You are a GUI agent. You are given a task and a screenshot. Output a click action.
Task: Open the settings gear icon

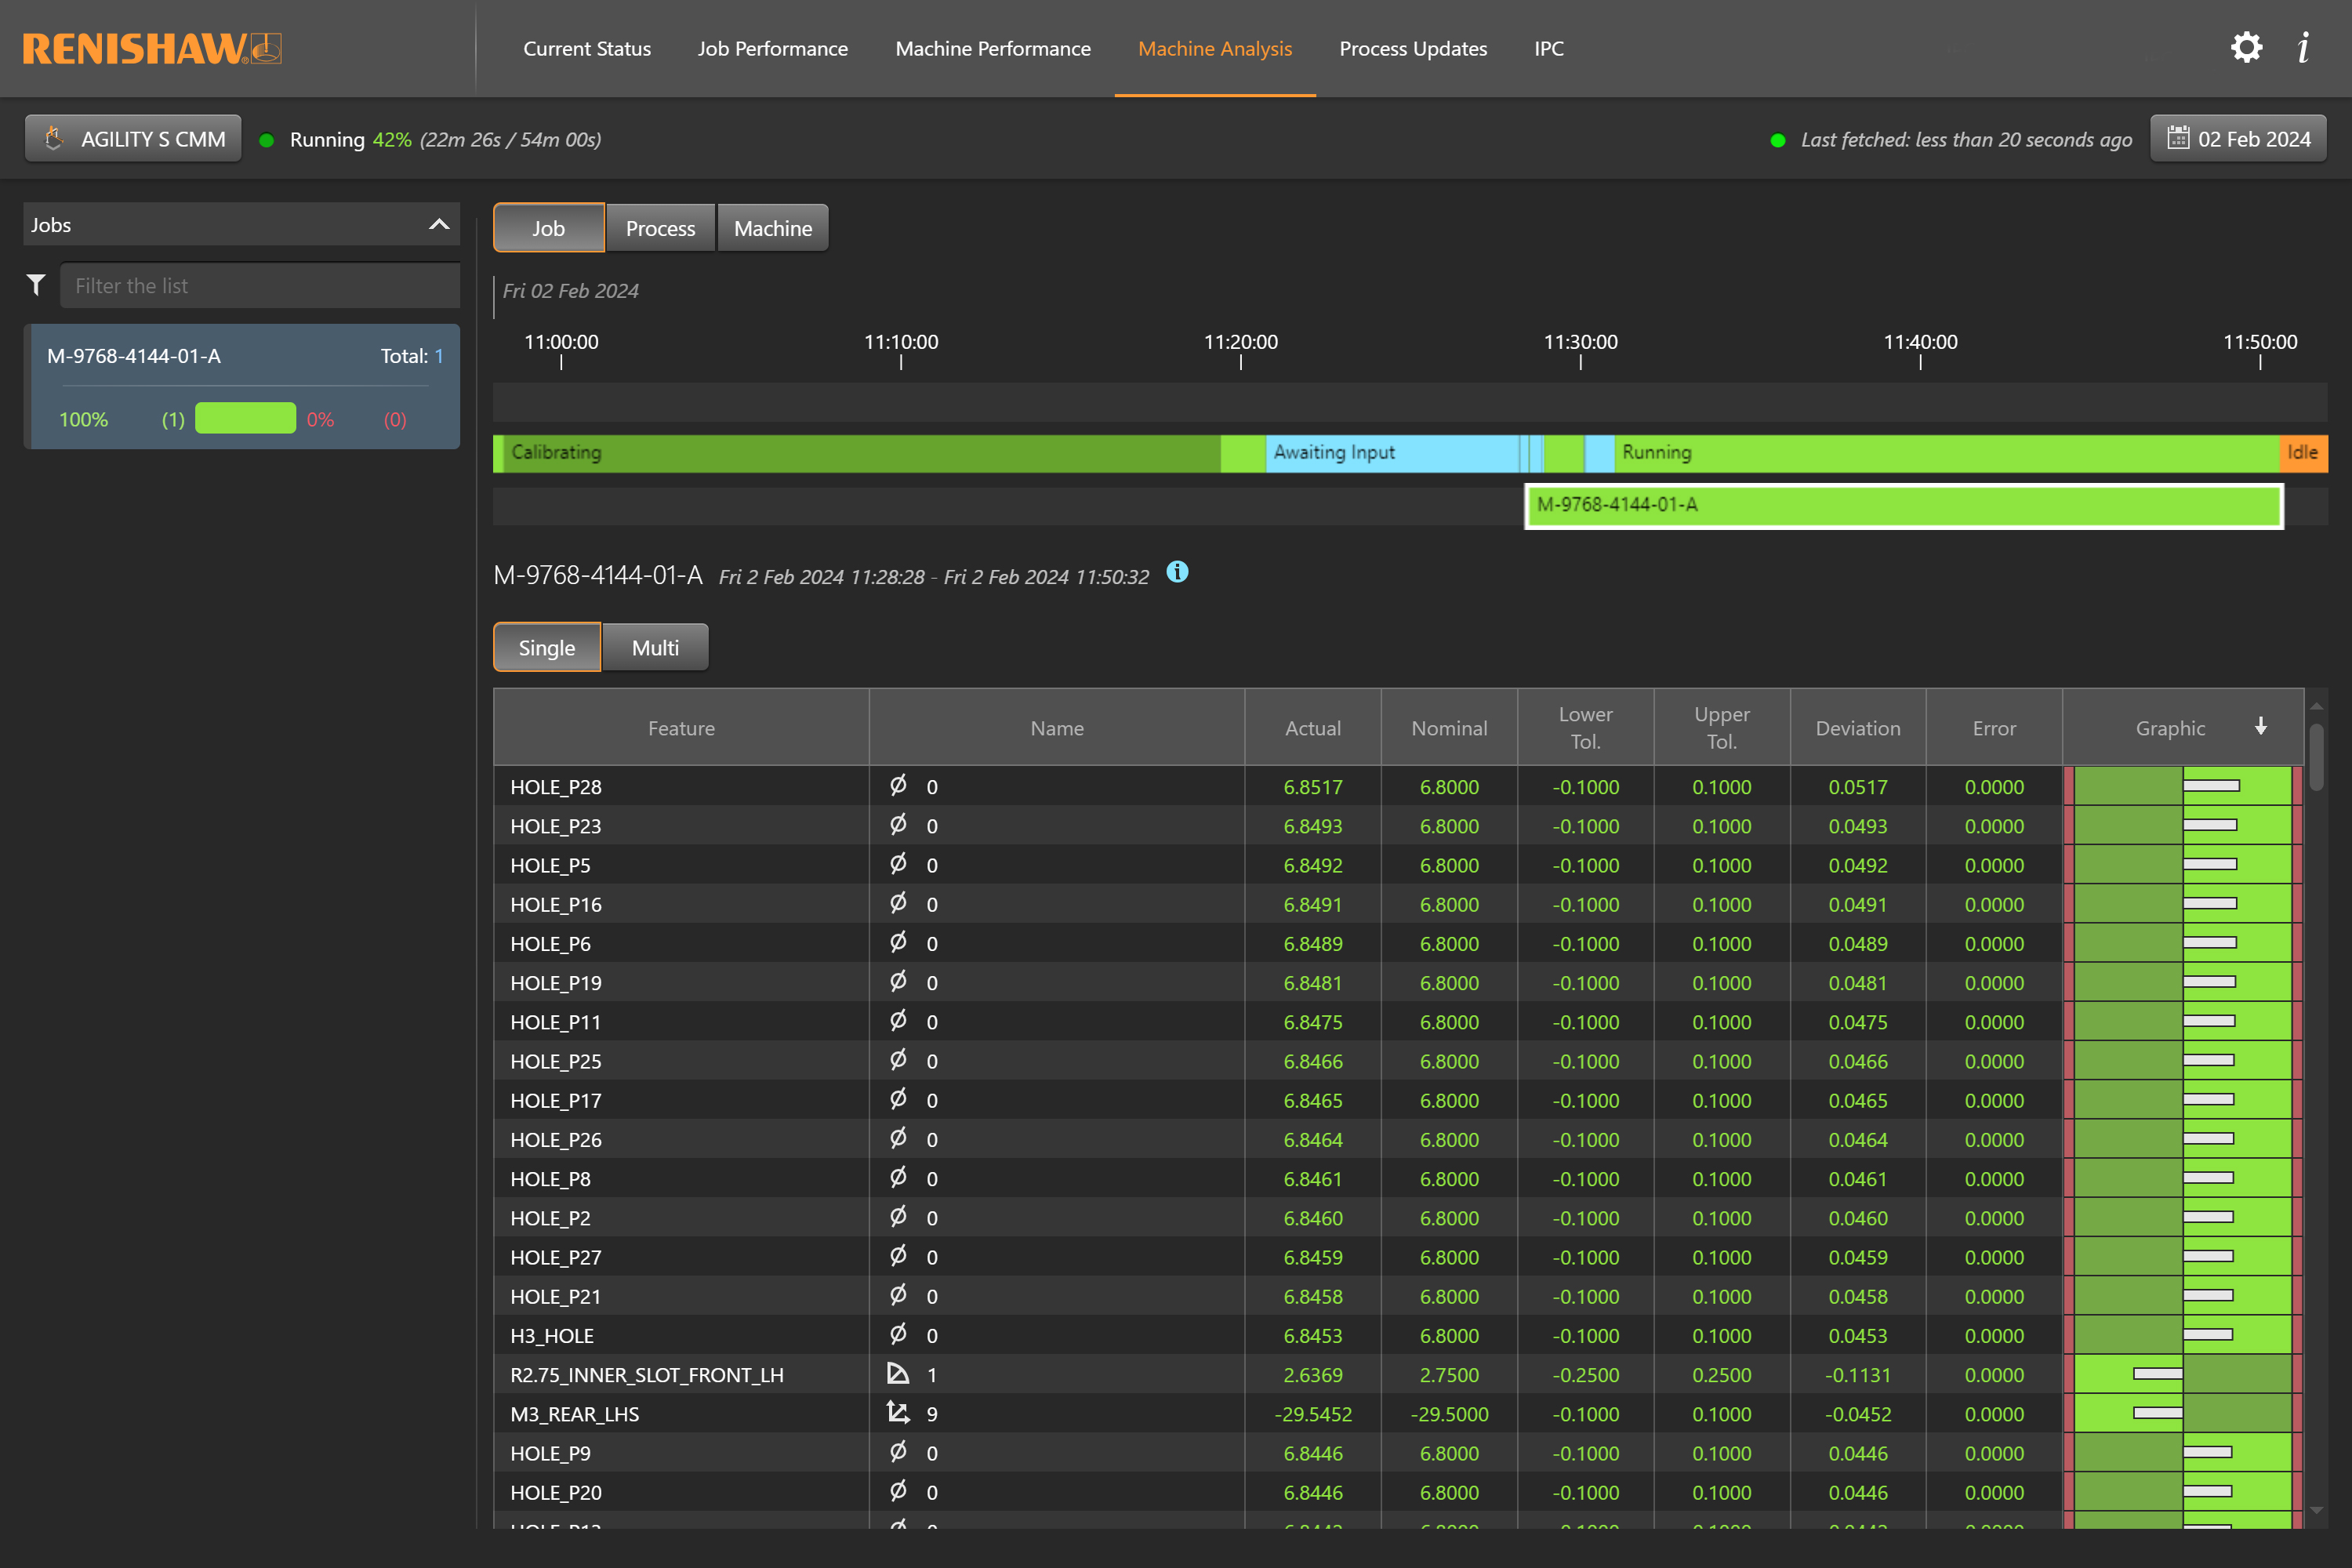tap(2246, 47)
